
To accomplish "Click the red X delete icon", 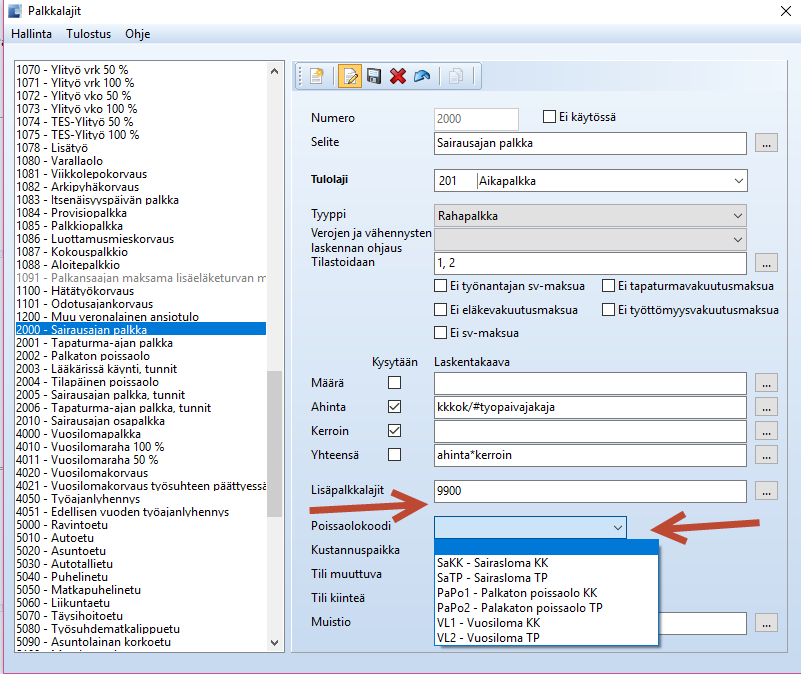I will pyautogui.click(x=398, y=76).
